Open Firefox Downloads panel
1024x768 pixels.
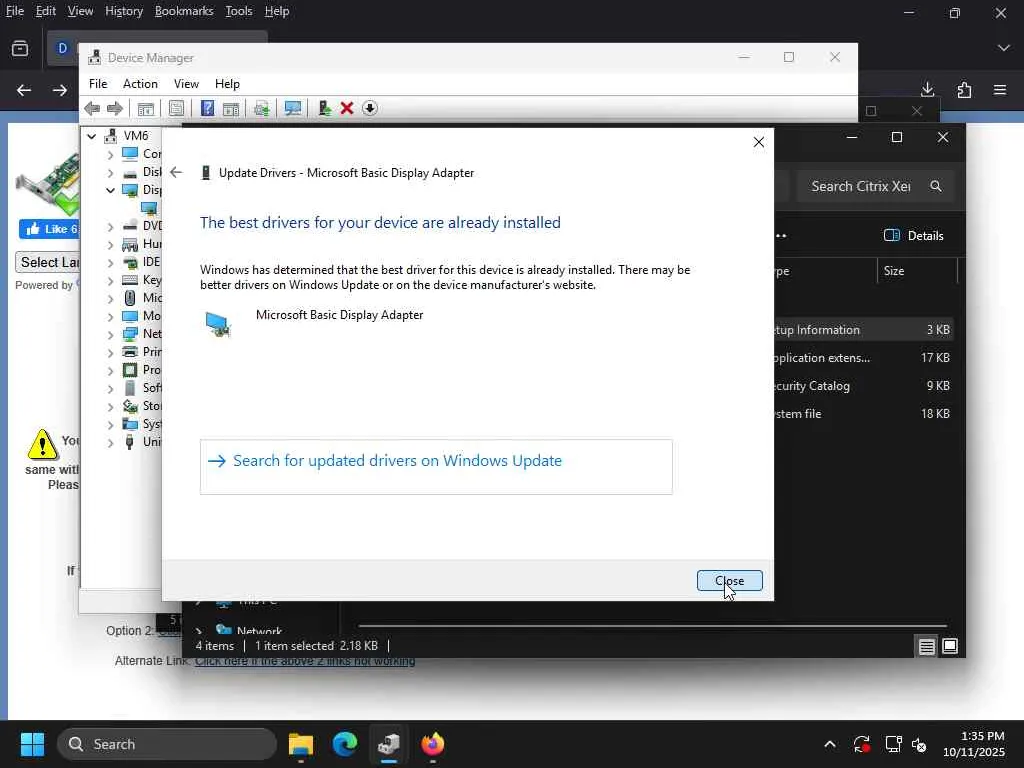pos(927,89)
